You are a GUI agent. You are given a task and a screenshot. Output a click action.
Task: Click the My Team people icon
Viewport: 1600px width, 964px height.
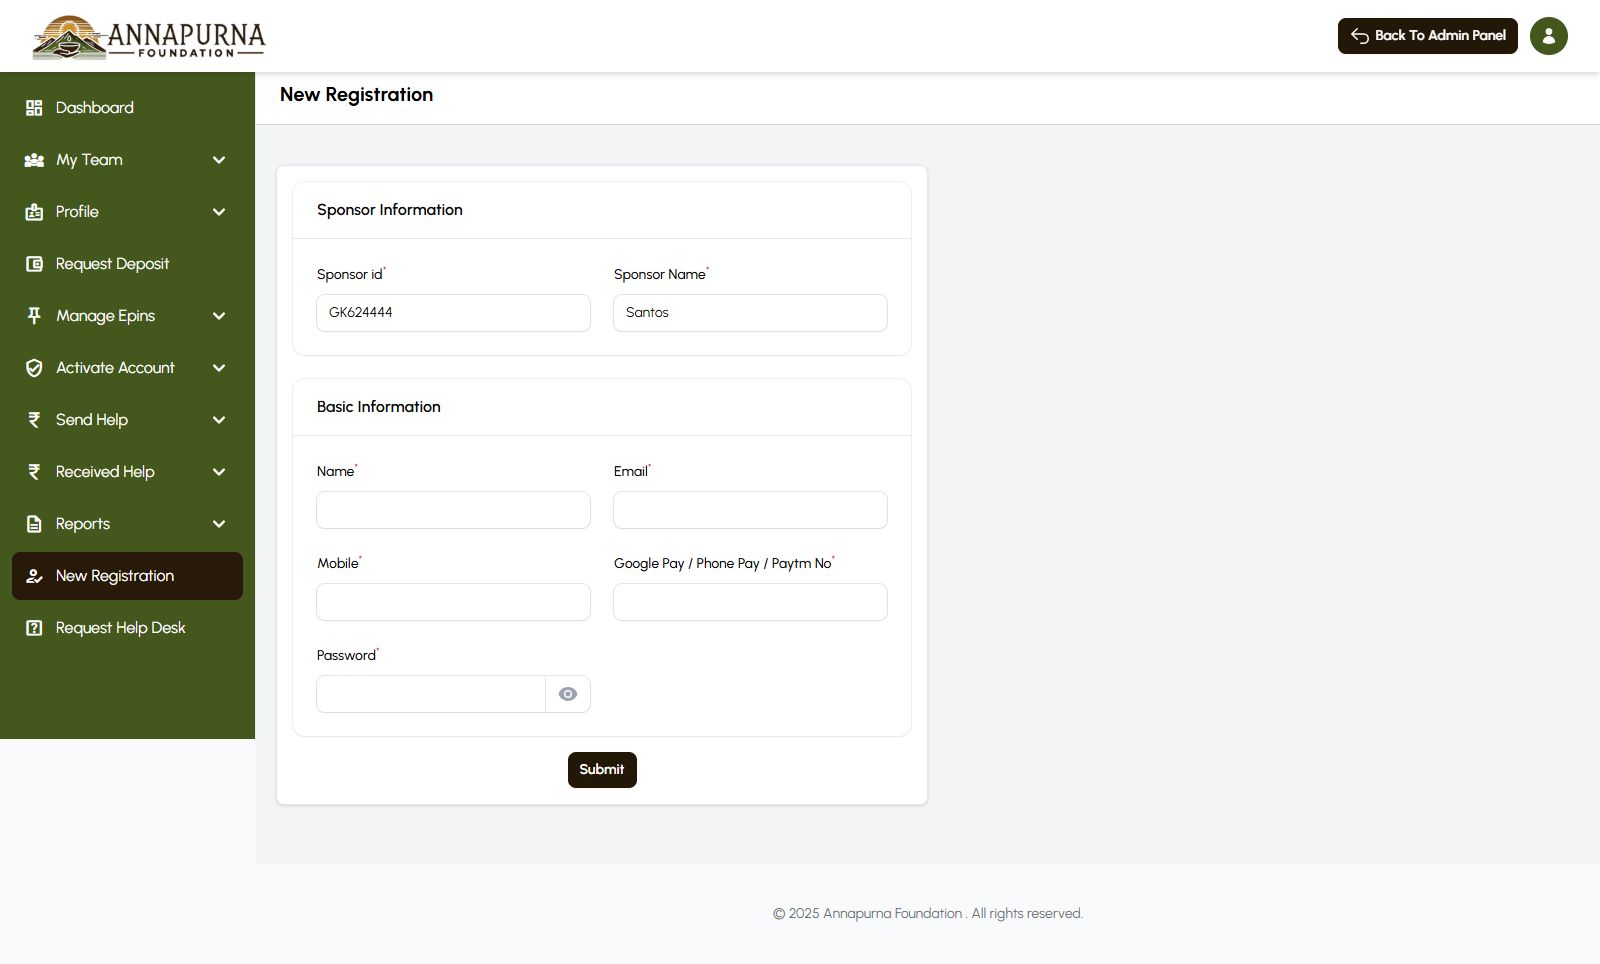tap(34, 160)
